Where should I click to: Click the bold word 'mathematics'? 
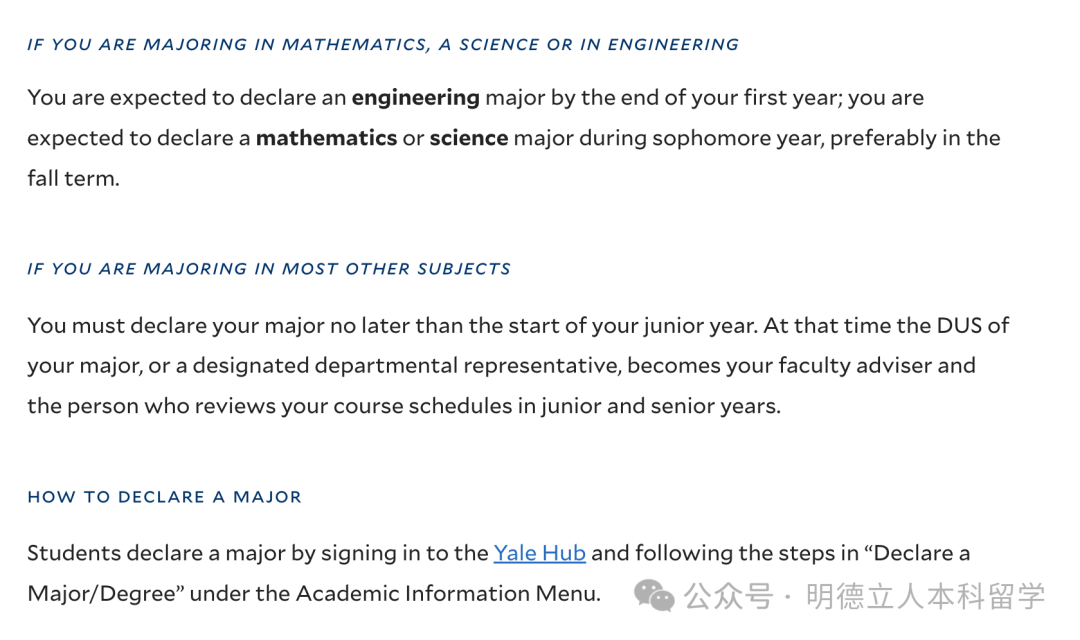(x=326, y=138)
